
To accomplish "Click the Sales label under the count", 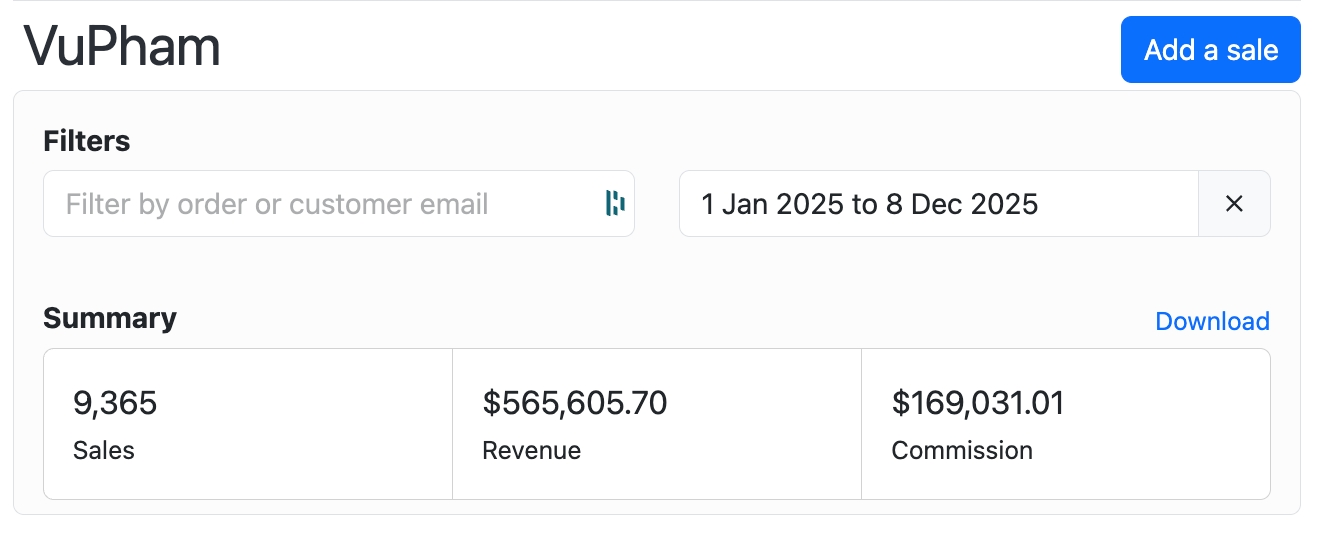I will (104, 450).
